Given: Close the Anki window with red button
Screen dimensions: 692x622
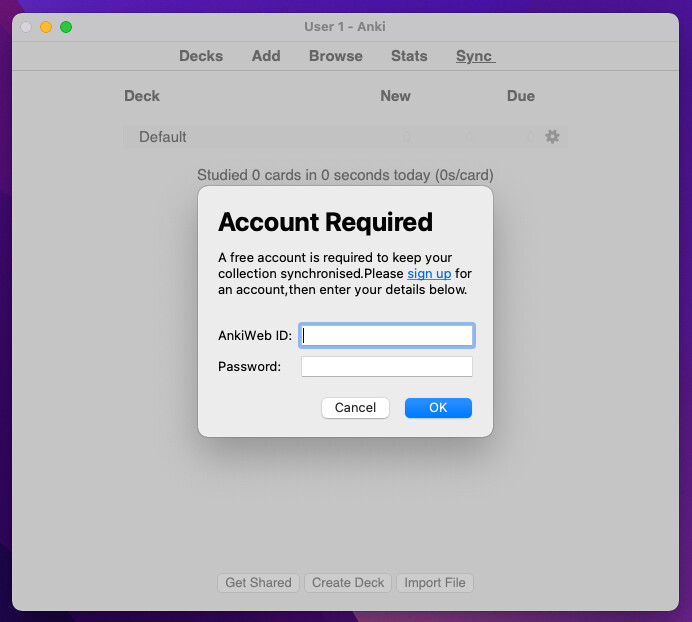Looking at the screenshot, I should [26, 27].
